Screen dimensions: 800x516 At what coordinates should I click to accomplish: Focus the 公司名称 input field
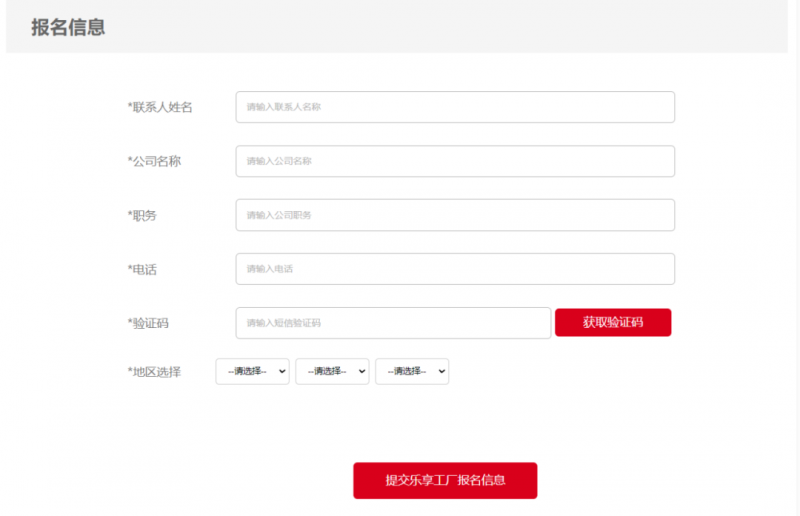click(455, 161)
